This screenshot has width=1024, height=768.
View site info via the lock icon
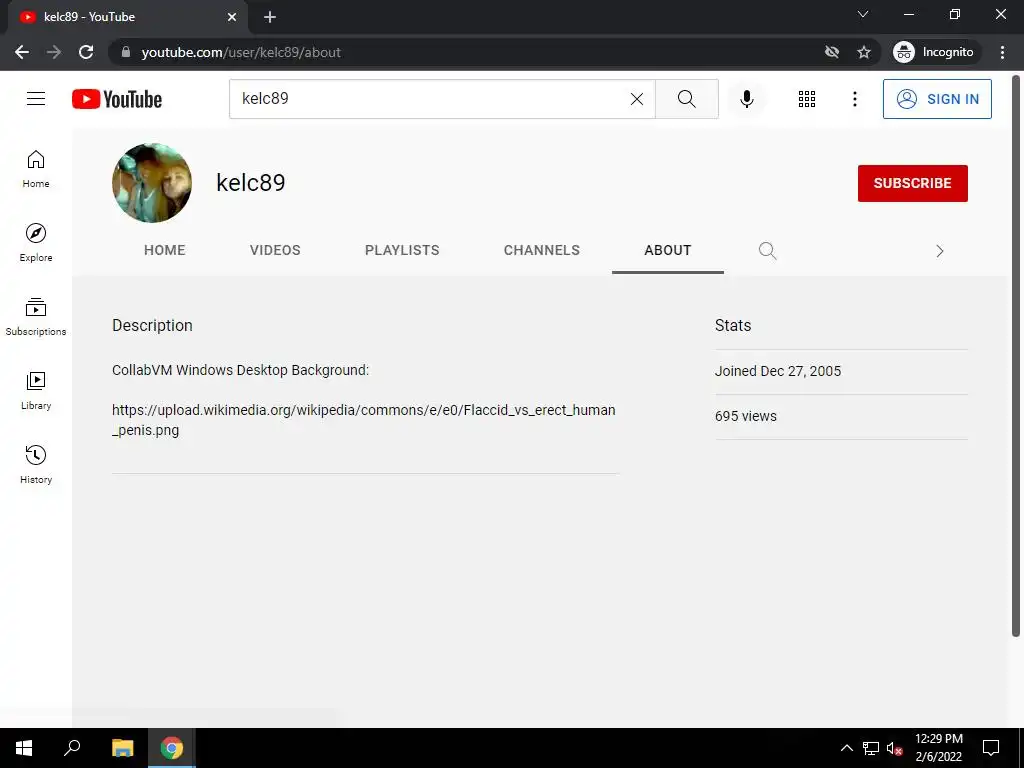pos(126,52)
